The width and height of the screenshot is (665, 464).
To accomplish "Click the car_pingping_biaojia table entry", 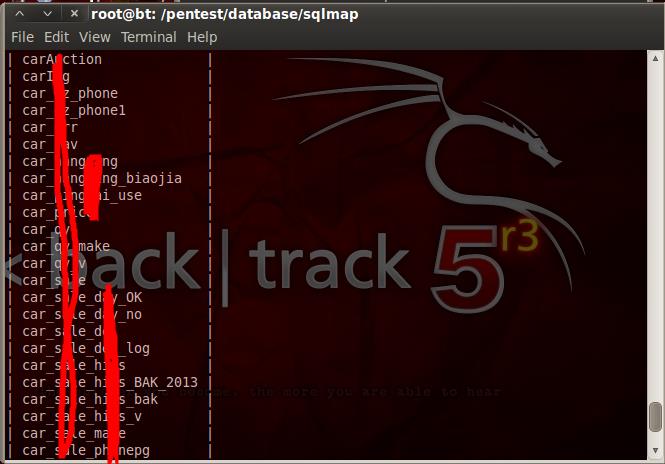I will 102,178.
